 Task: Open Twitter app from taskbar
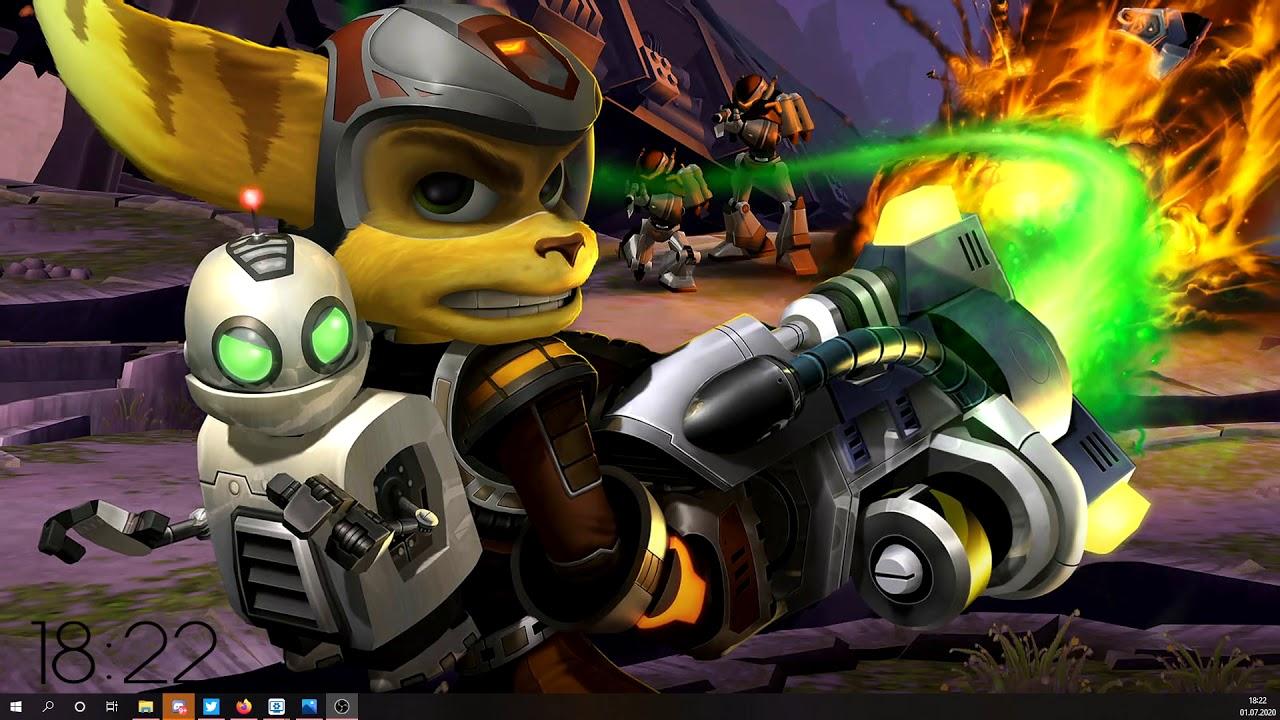211,707
